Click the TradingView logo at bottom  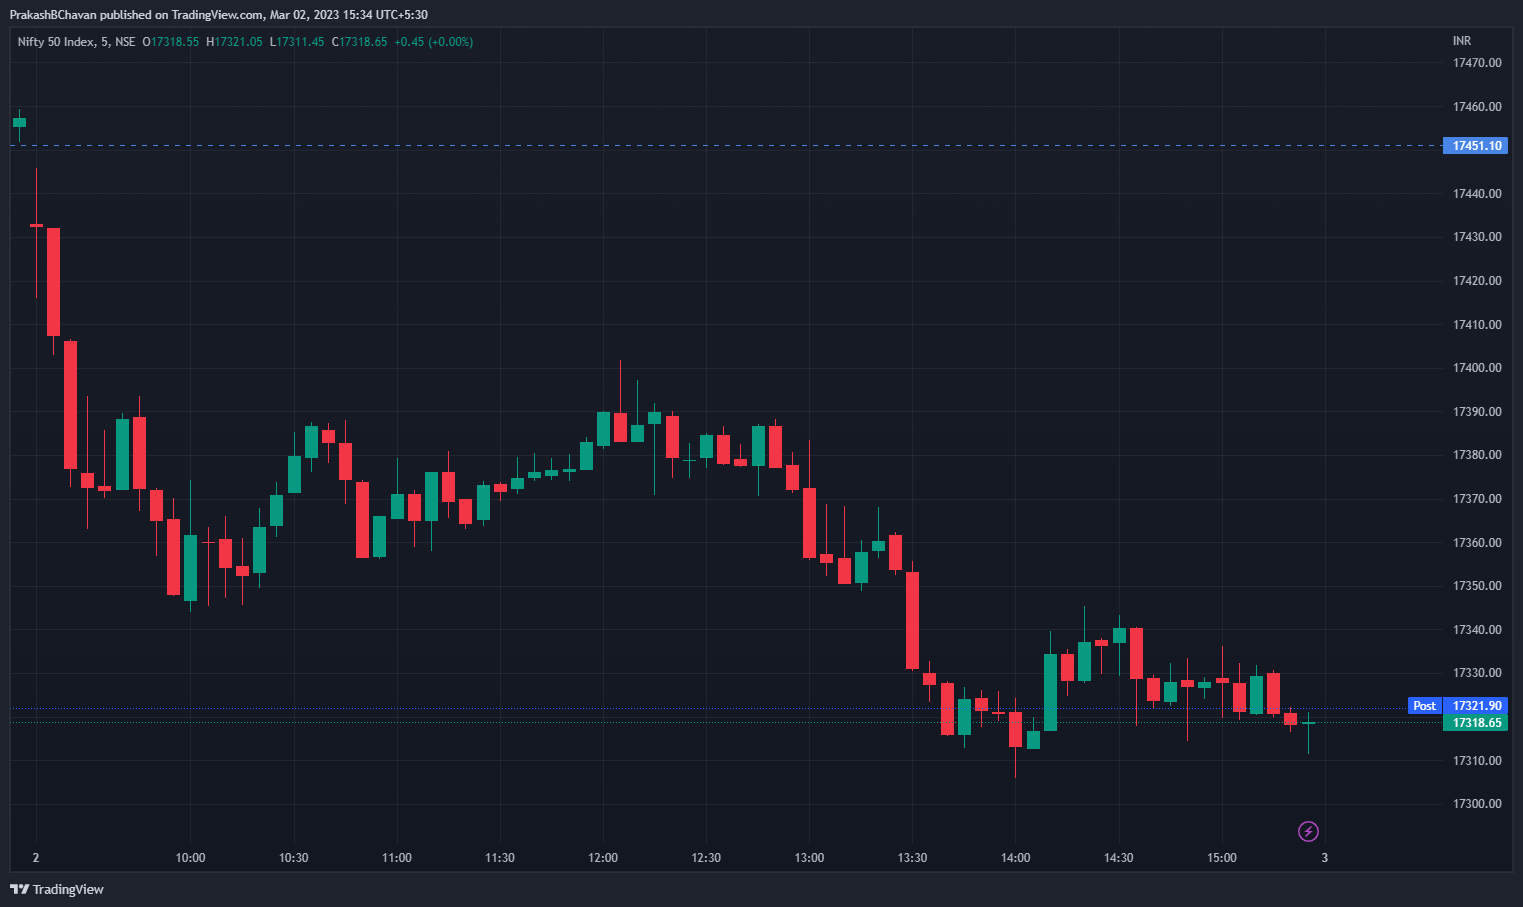pos(57,889)
